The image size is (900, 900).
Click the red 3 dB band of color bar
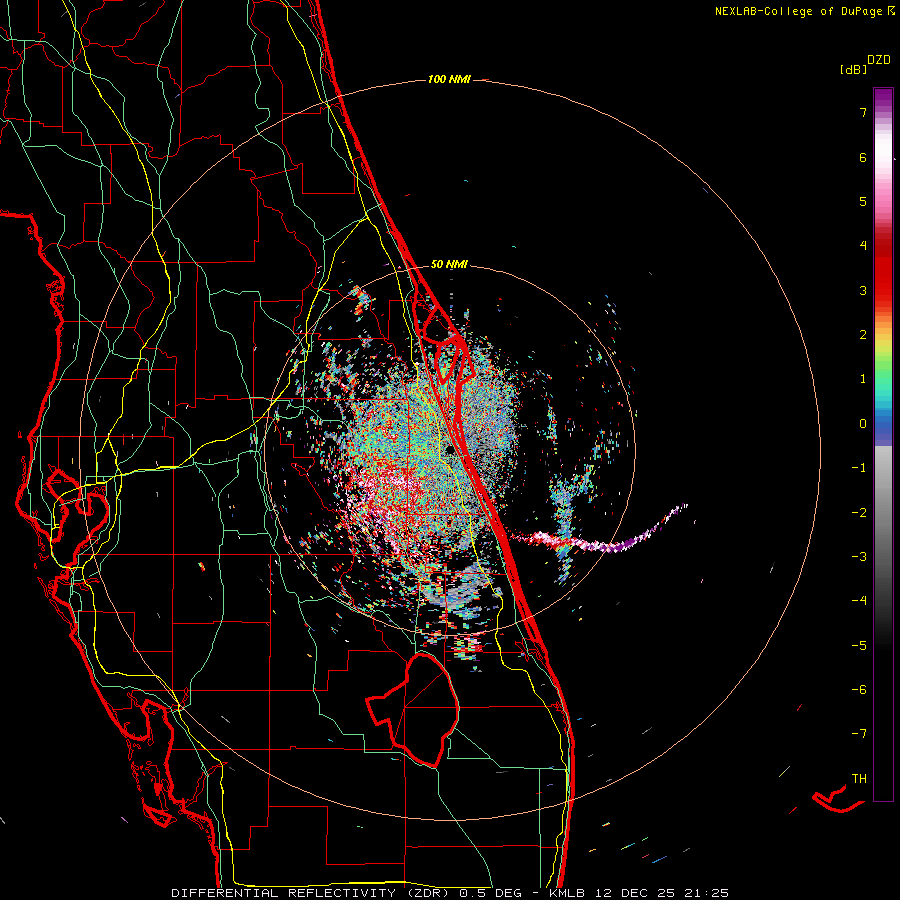point(883,290)
